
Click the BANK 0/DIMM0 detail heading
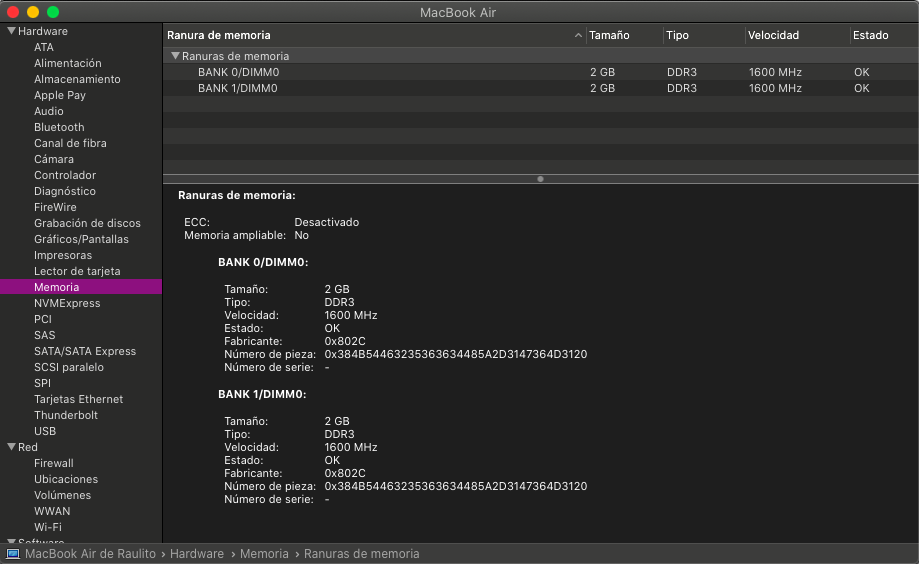[x=263, y=262]
